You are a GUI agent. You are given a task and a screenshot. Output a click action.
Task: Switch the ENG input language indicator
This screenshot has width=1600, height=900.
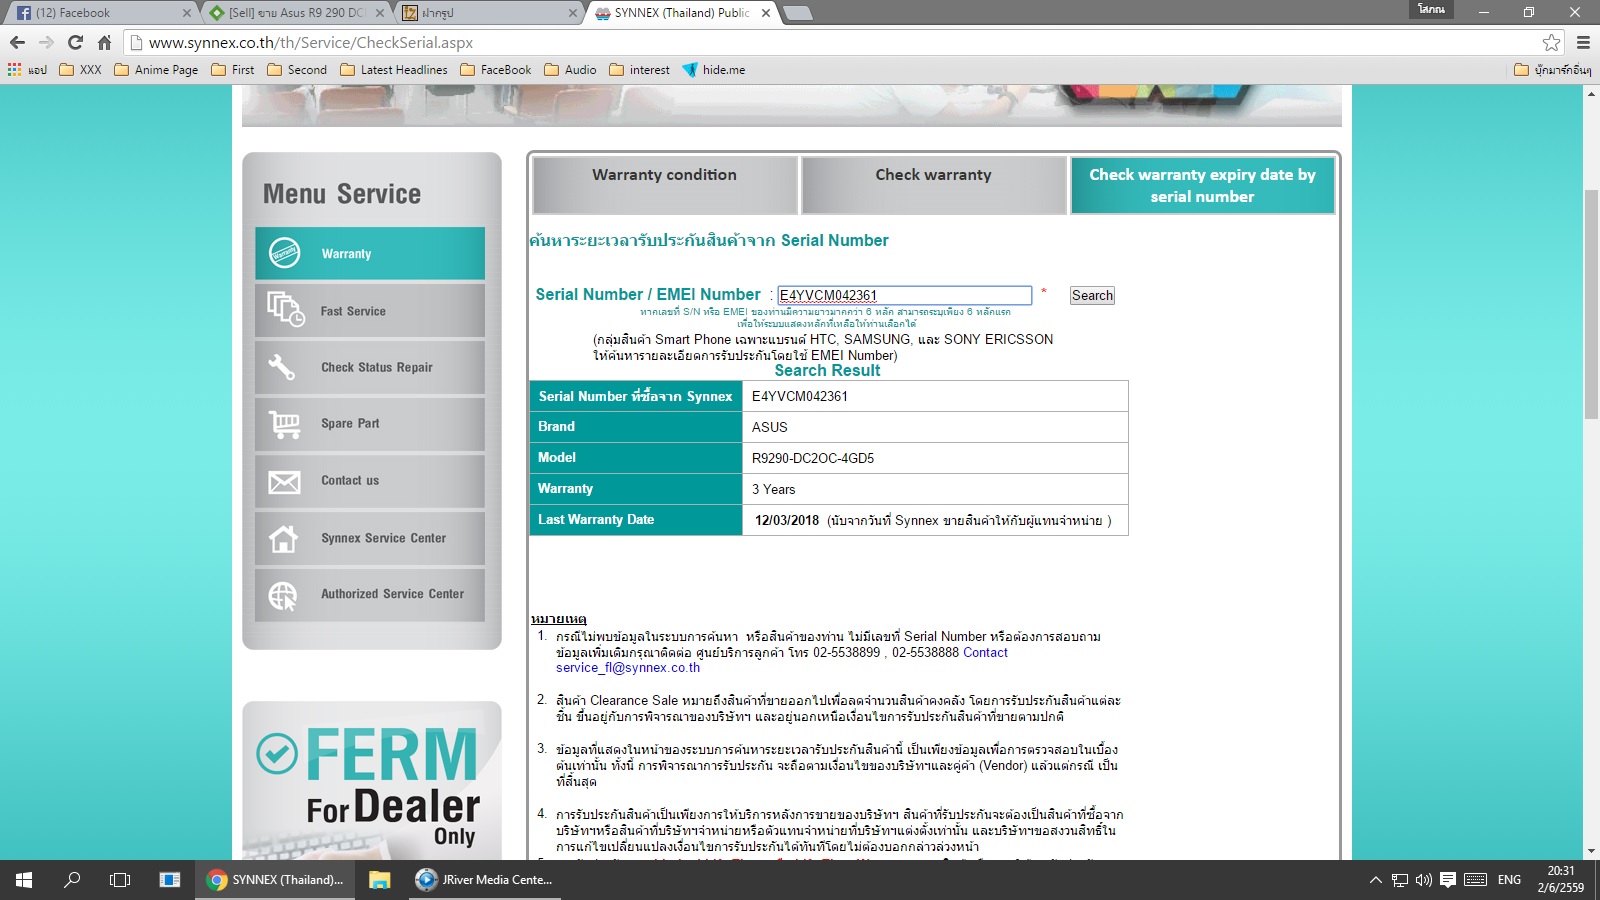coord(1509,880)
